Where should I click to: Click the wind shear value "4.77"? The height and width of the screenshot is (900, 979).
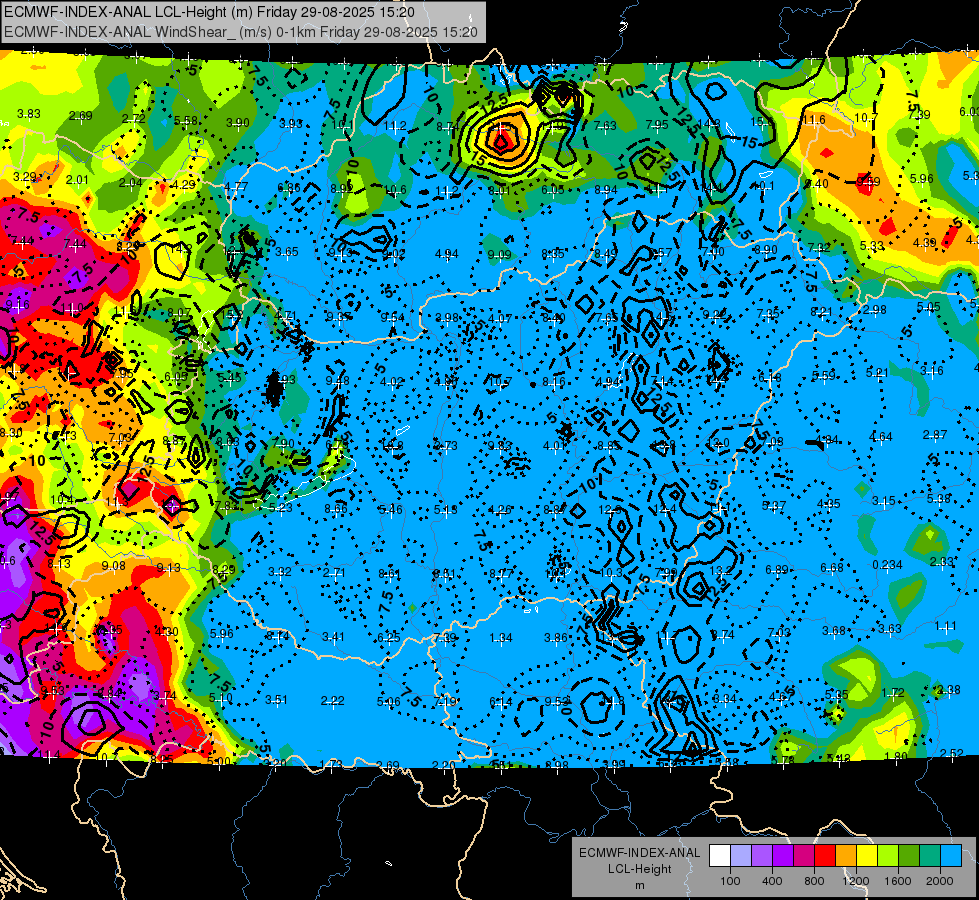[x=236, y=187]
